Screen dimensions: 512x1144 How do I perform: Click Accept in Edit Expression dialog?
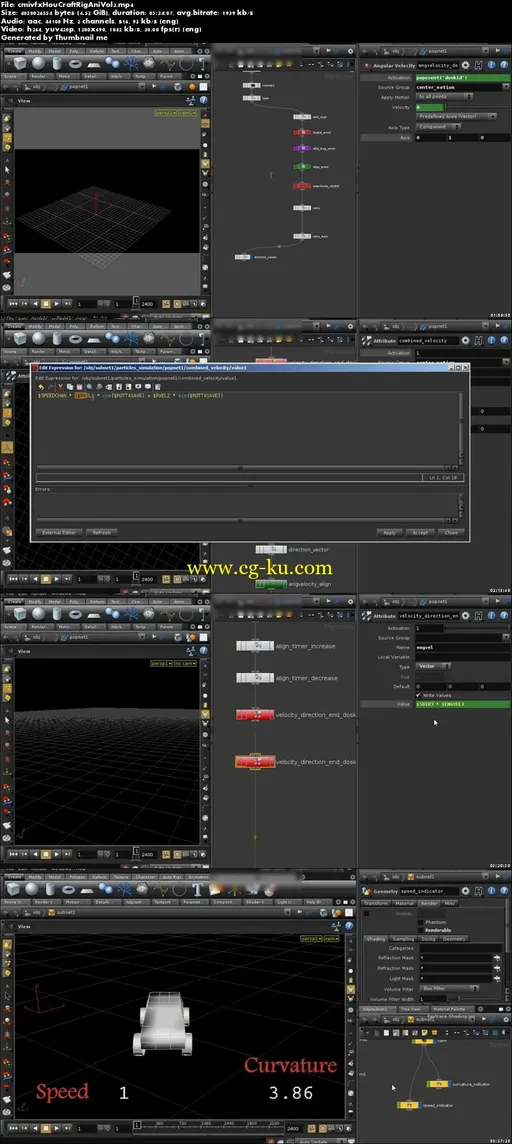pos(420,533)
